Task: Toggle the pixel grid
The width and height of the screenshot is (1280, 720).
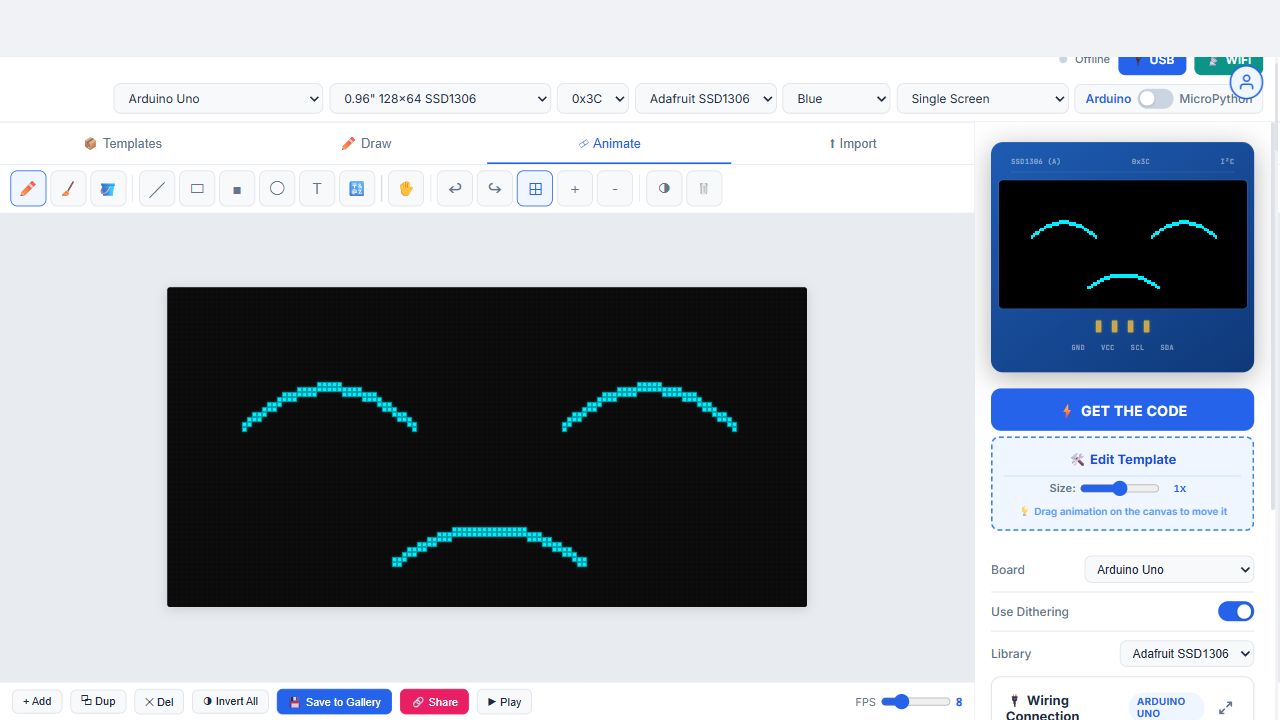Action: [x=535, y=188]
